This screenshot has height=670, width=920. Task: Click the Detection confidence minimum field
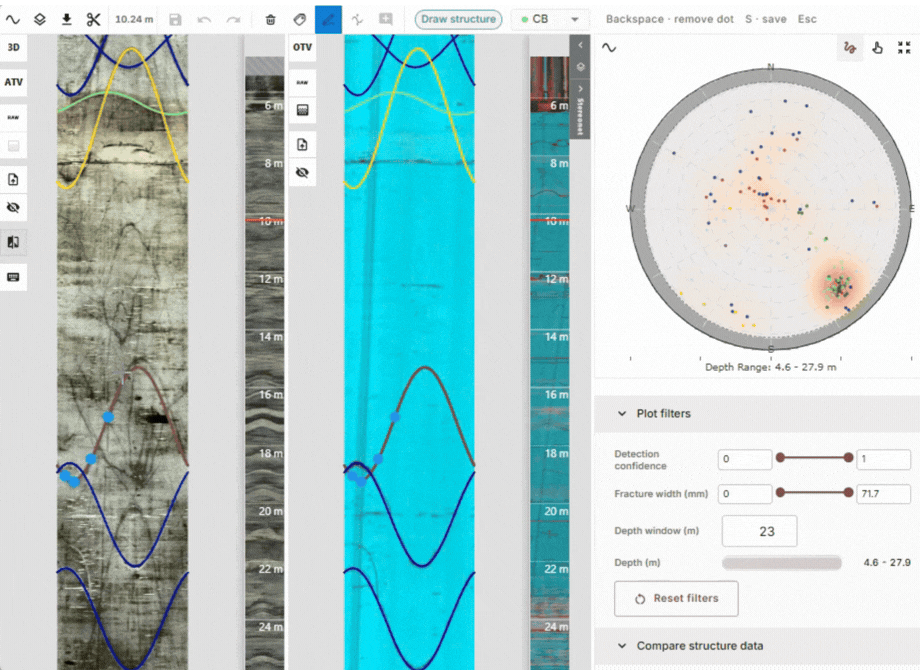[x=745, y=459]
